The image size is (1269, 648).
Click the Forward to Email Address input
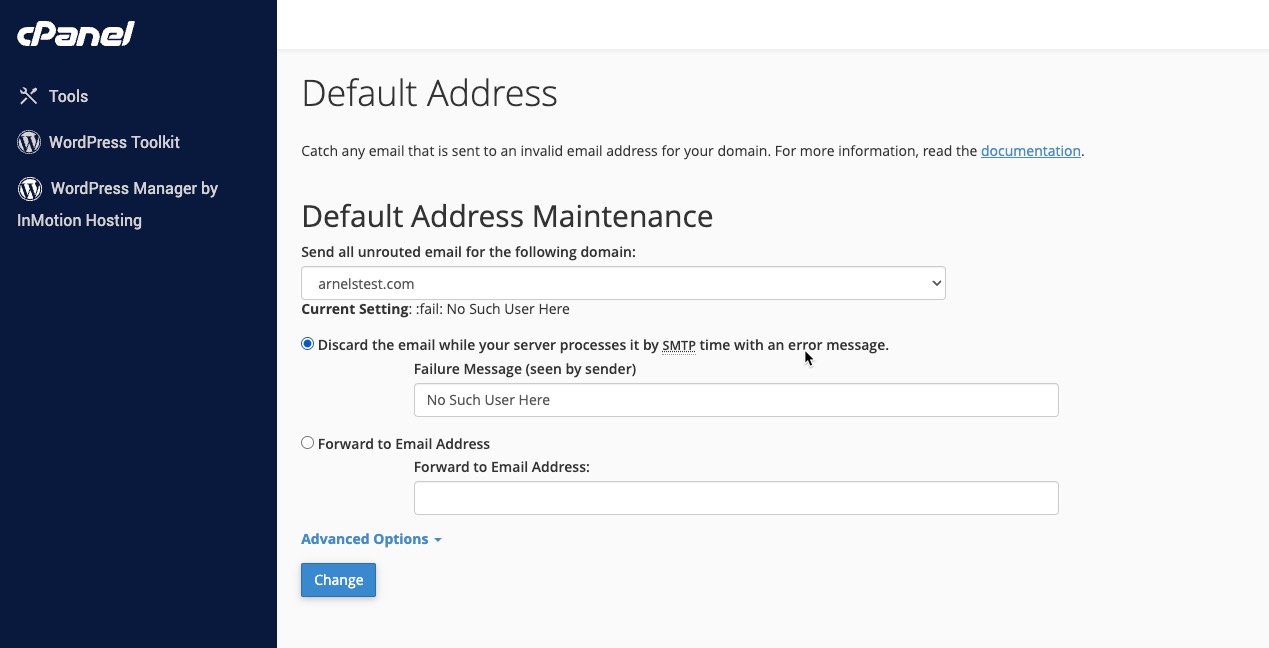click(x=736, y=498)
